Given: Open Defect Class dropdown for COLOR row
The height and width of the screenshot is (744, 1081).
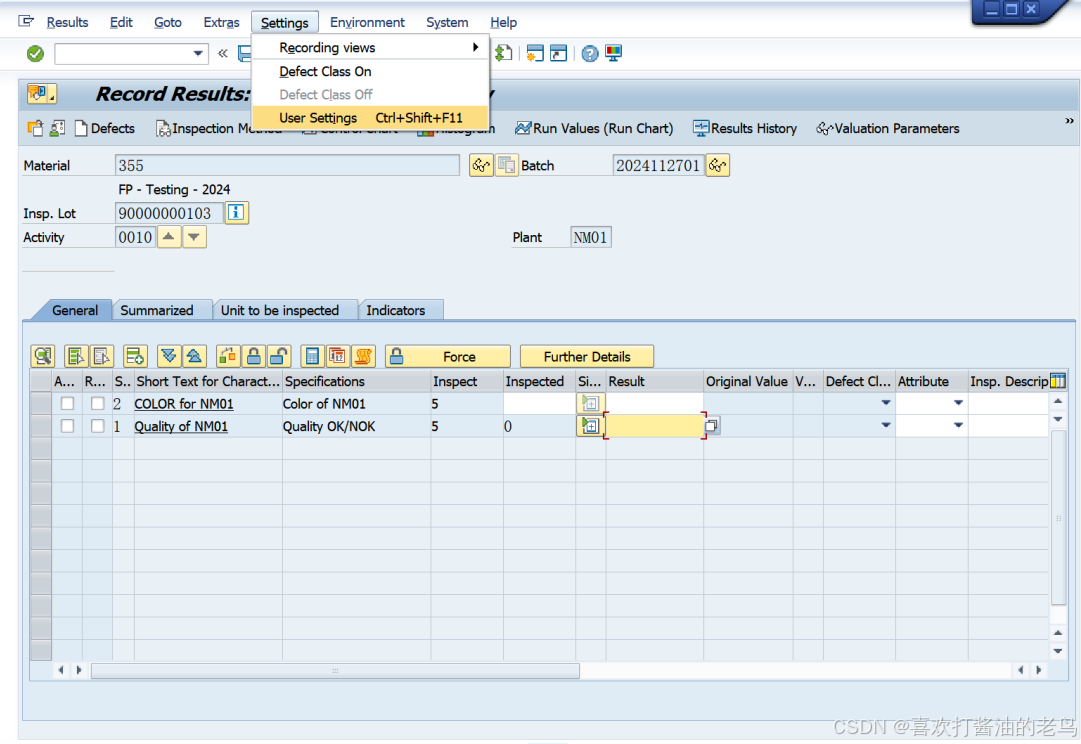Looking at the screenshot, I should click(x=886, y=403).
